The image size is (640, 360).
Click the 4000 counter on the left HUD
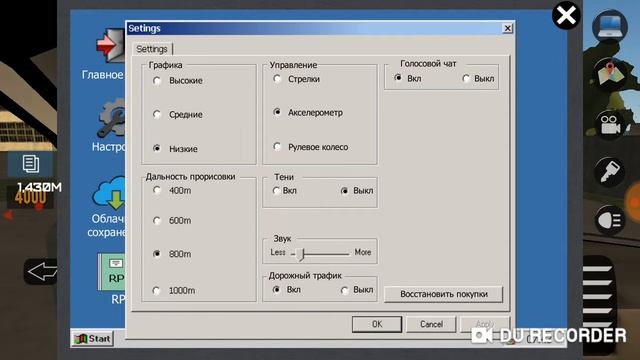31,198
